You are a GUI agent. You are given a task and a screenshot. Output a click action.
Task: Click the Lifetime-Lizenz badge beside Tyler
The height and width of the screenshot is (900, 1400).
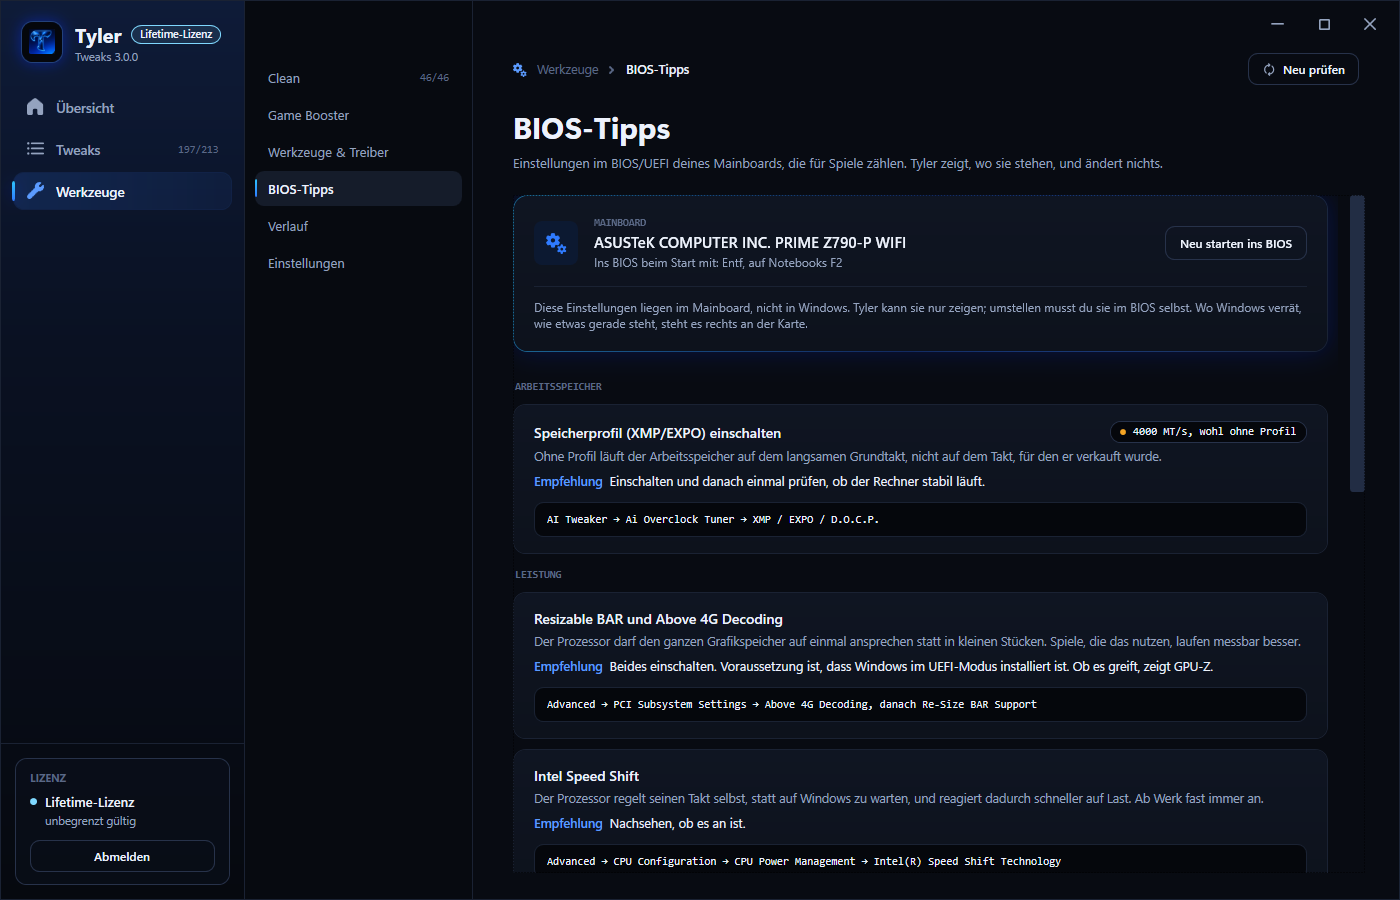click(x=176, y=34)
